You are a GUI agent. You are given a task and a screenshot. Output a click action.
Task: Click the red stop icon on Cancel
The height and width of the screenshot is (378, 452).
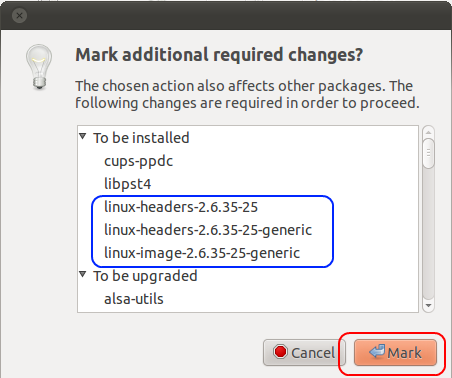pos(280,352)
